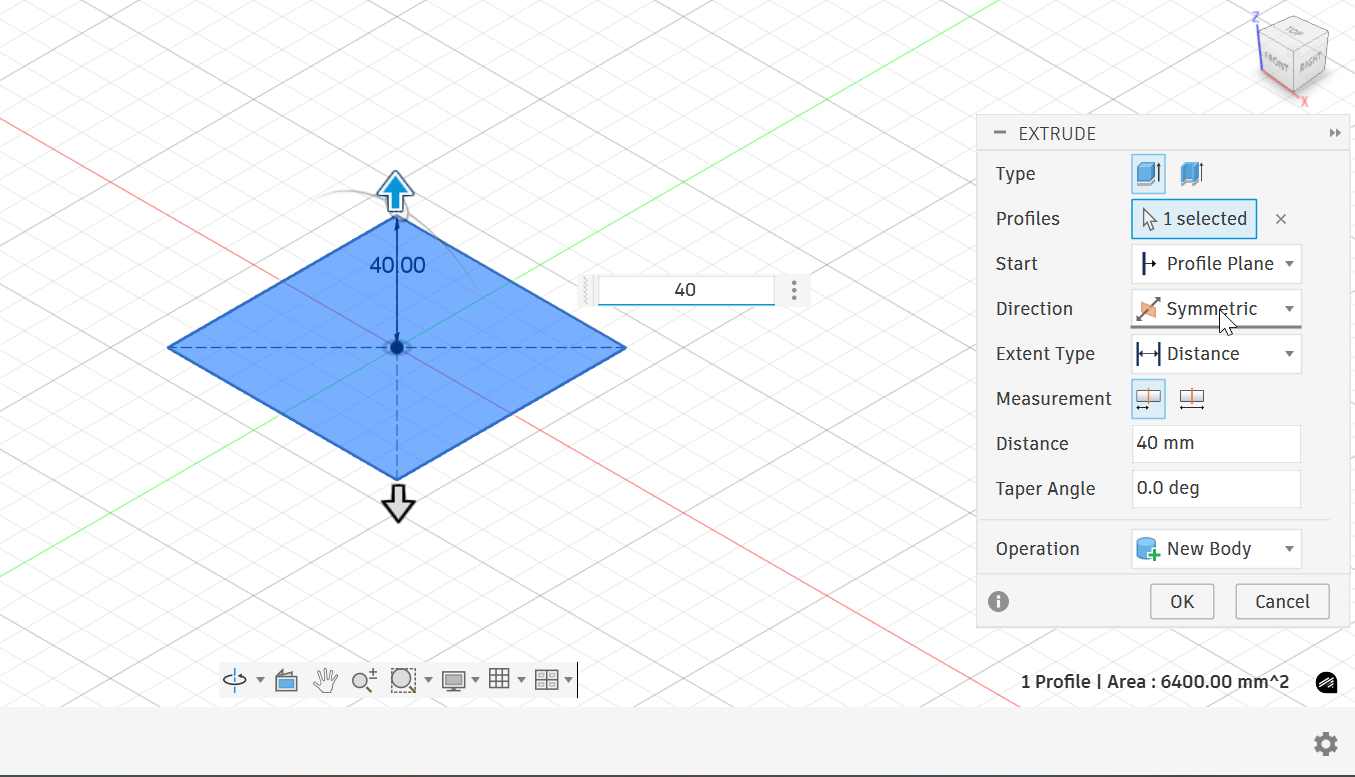This screenshot has height=777, width=1355.
Task: Click the round black icon beside the area readout
Action: point(1326,683)
